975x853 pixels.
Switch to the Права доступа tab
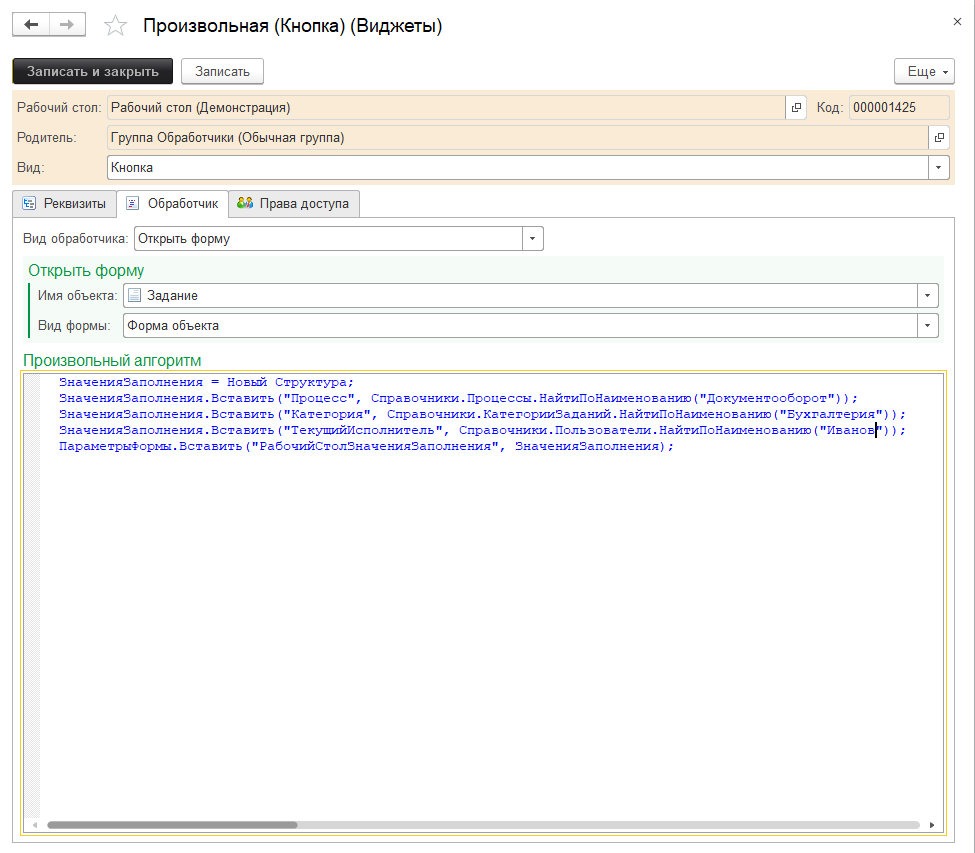(x=294, y=204)
